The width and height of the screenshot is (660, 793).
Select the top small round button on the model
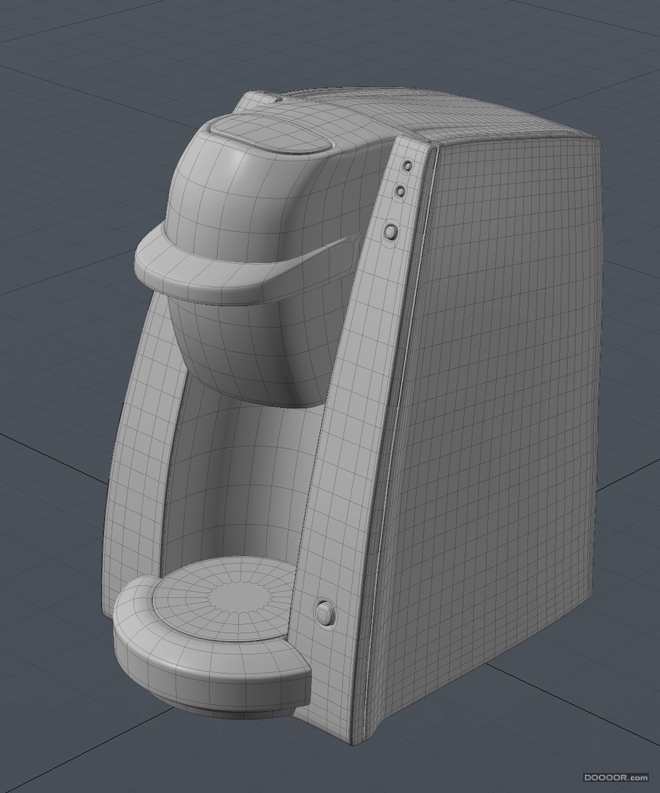[x=408, y=165]
